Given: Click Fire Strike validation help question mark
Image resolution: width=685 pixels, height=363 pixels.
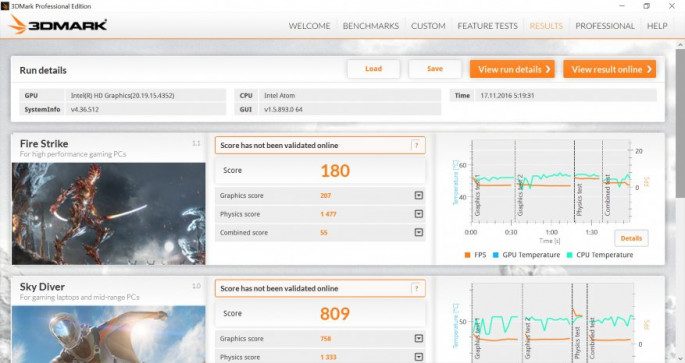Looking at the screenshot, I should click(416, 145).
